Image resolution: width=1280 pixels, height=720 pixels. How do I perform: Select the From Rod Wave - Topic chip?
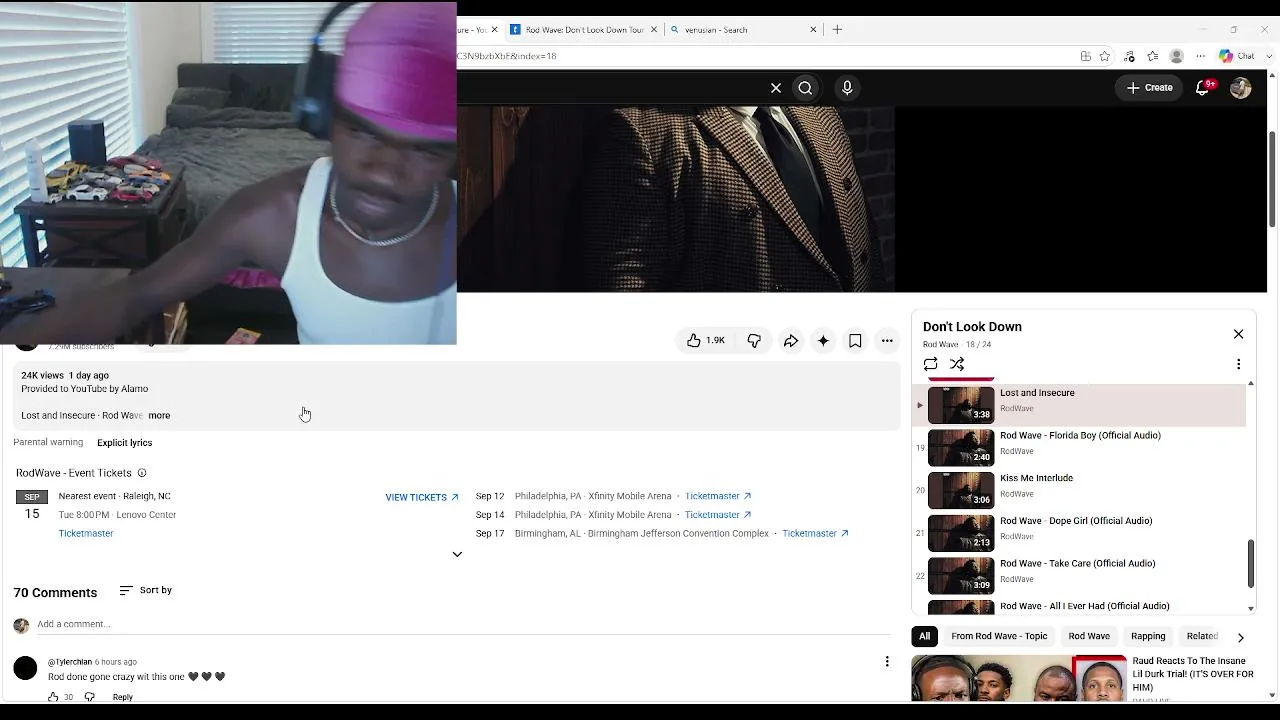(x=999, y=636)
